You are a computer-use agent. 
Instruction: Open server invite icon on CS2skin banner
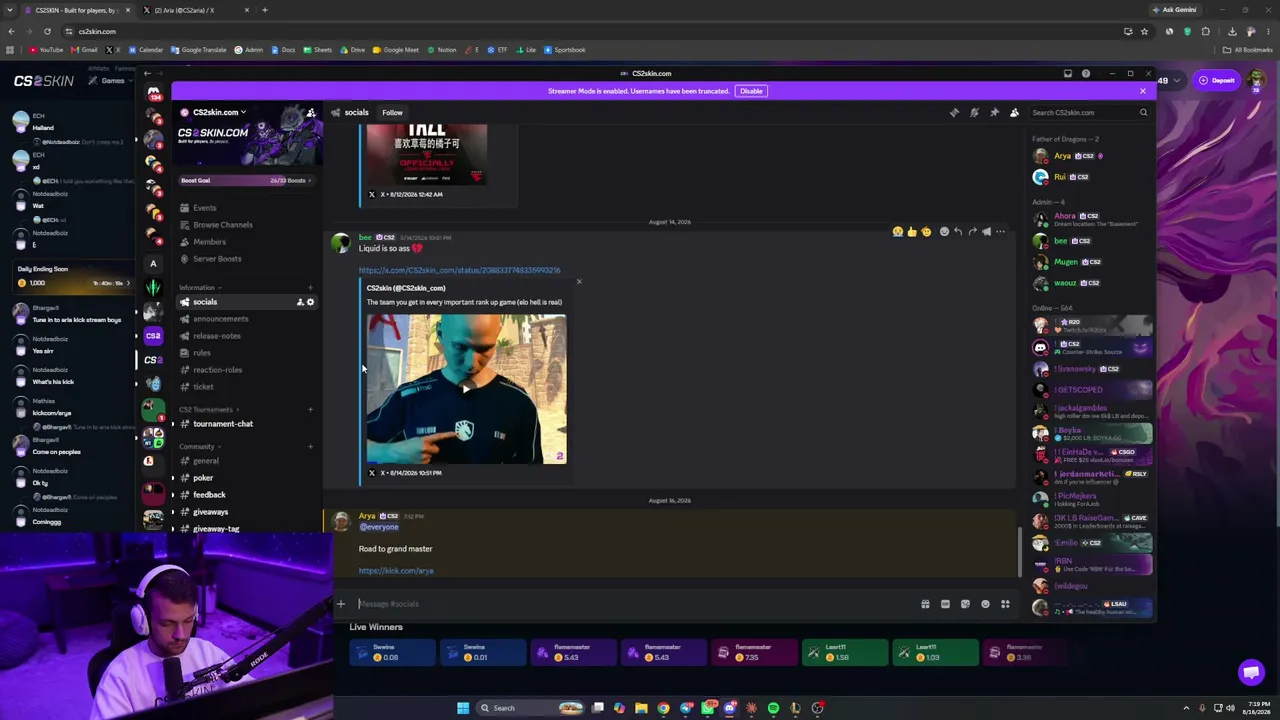pos(311,113)
